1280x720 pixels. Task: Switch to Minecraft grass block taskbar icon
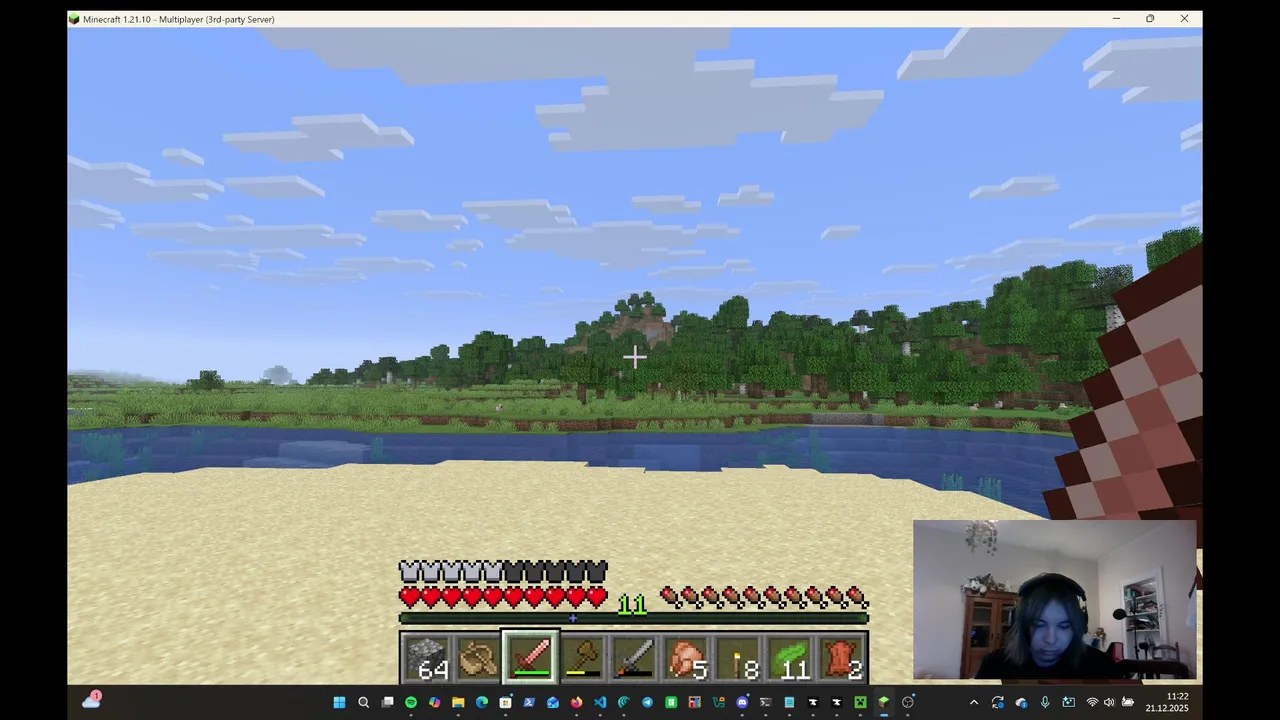(x=883, y=702)
